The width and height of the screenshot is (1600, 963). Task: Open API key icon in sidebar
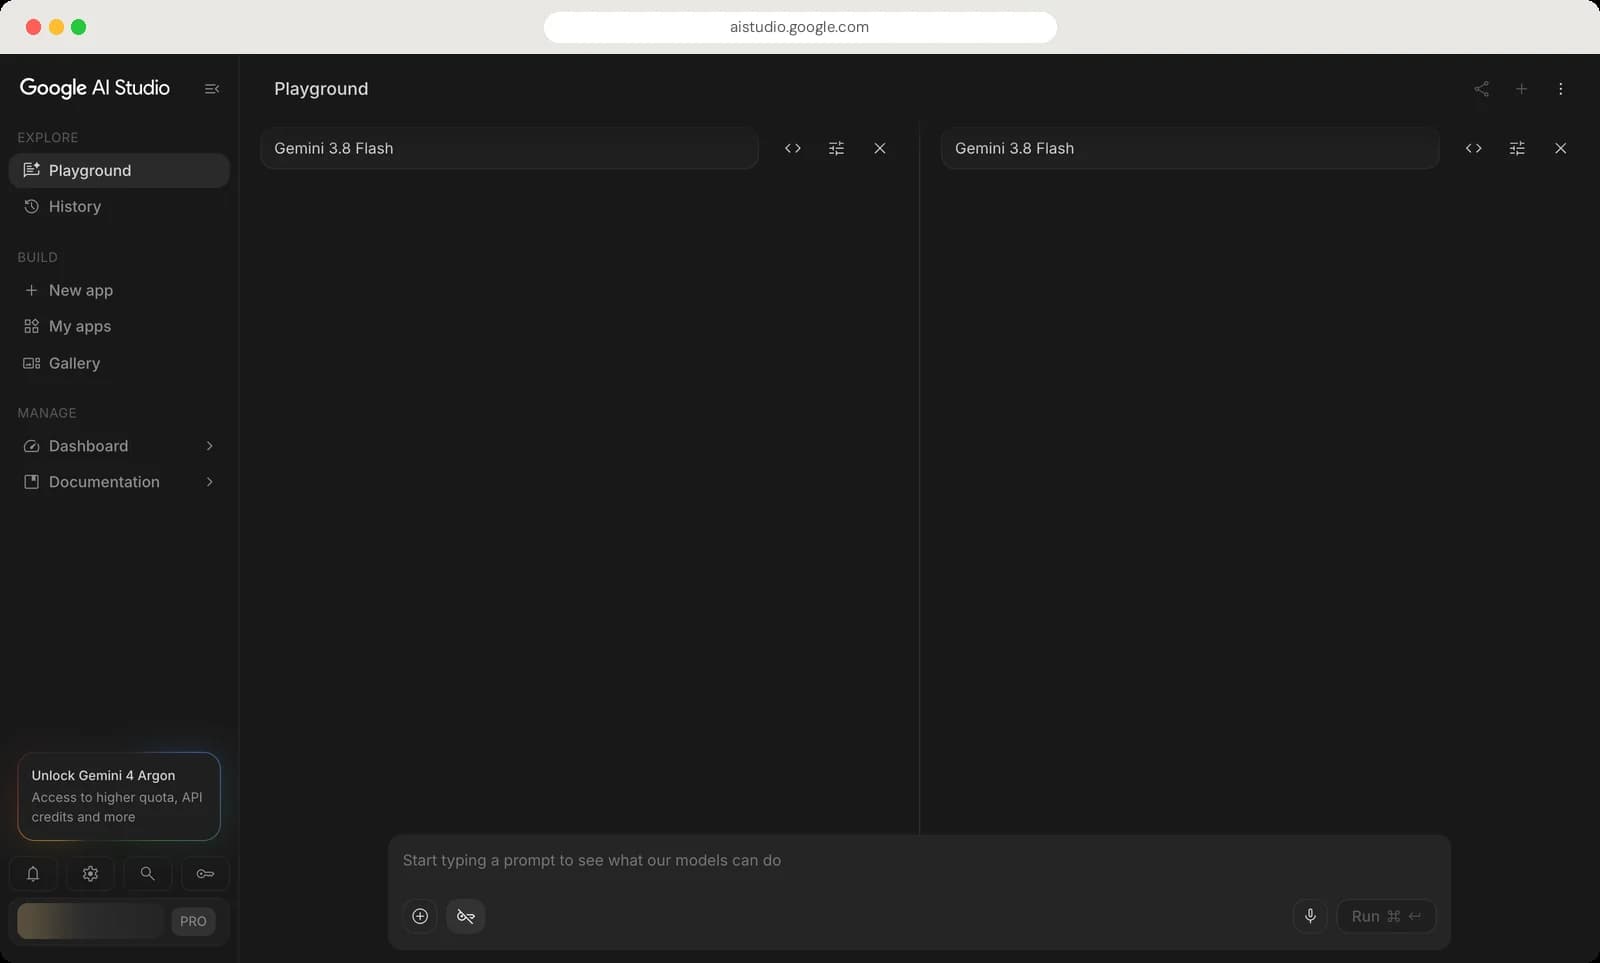click(205, 874)
